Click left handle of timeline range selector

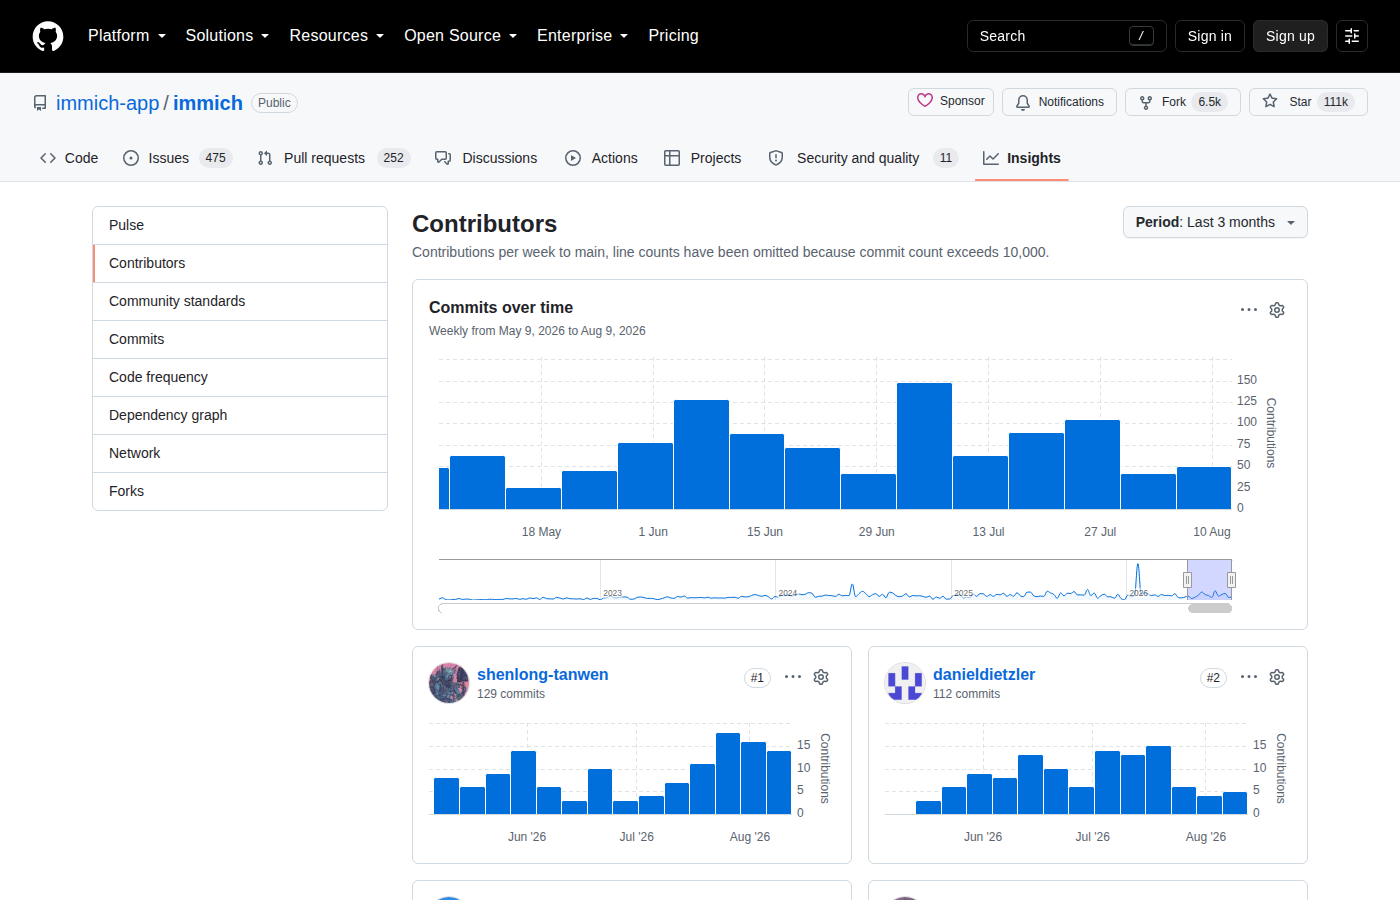pyautogui.click(x=1187, y=580)
